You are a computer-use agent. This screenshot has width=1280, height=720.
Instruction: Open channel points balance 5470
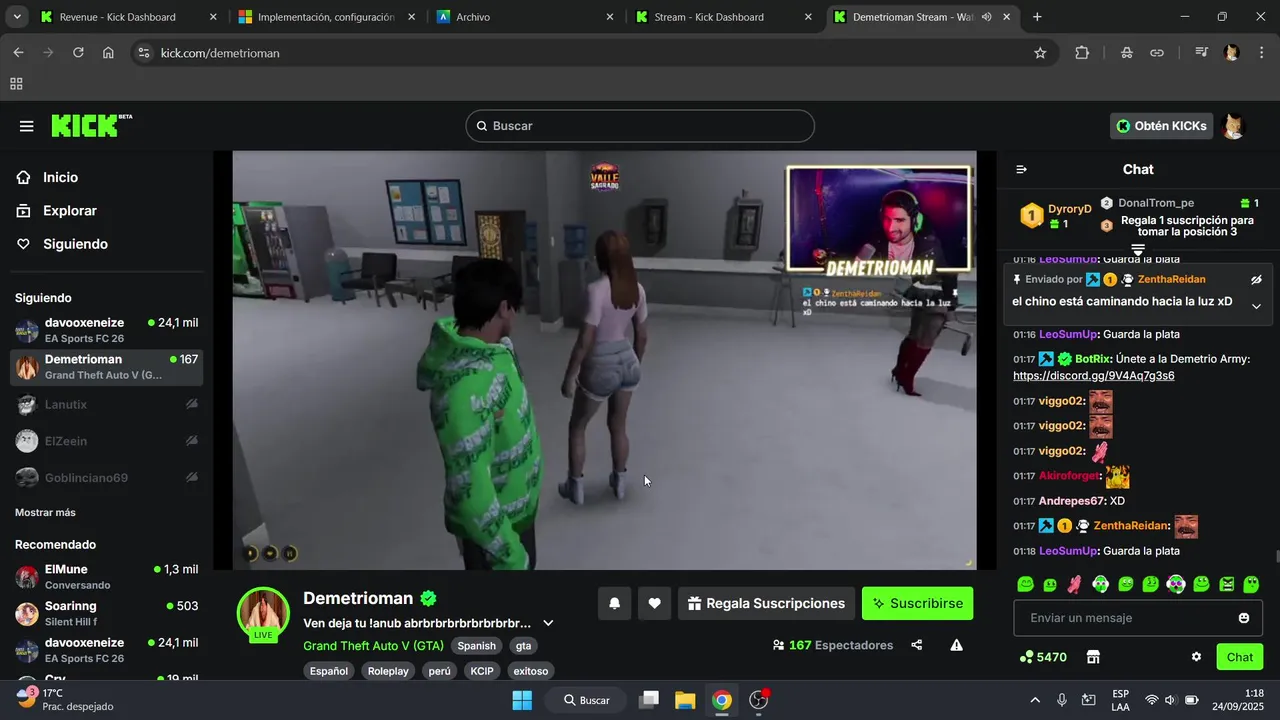[1043, 657]
